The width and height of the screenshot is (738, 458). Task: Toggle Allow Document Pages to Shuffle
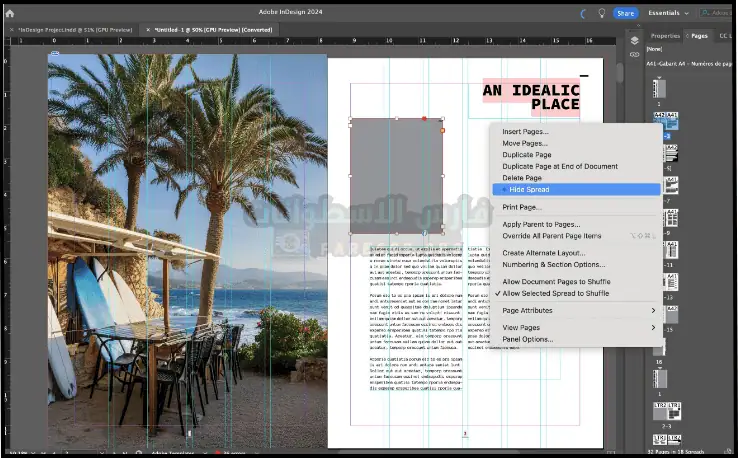tap(556, 282)
